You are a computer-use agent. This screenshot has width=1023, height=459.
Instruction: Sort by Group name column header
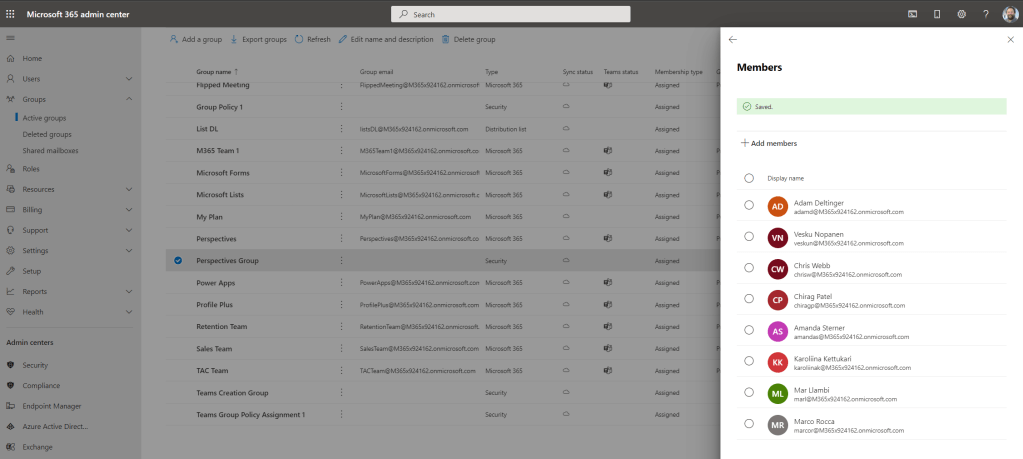pos(216,72)
